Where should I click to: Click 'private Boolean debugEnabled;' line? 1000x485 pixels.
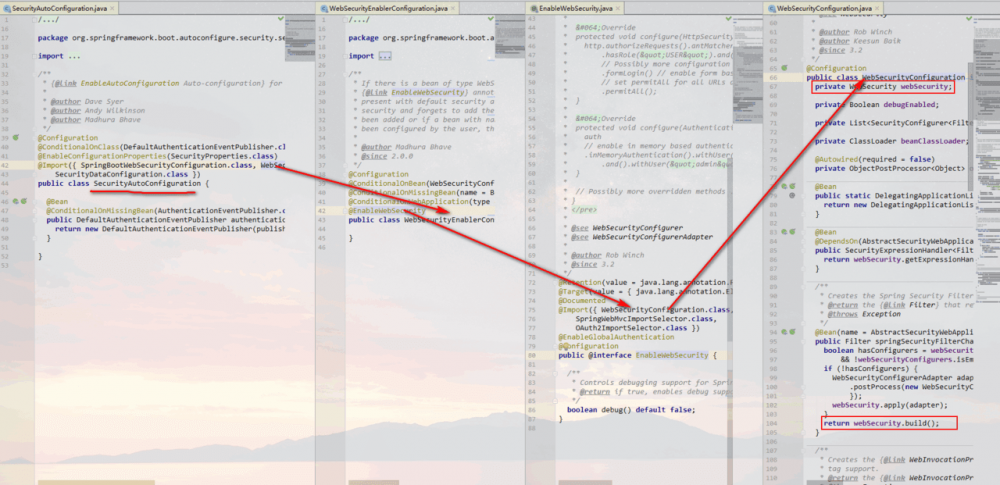(x=877, y=105)
